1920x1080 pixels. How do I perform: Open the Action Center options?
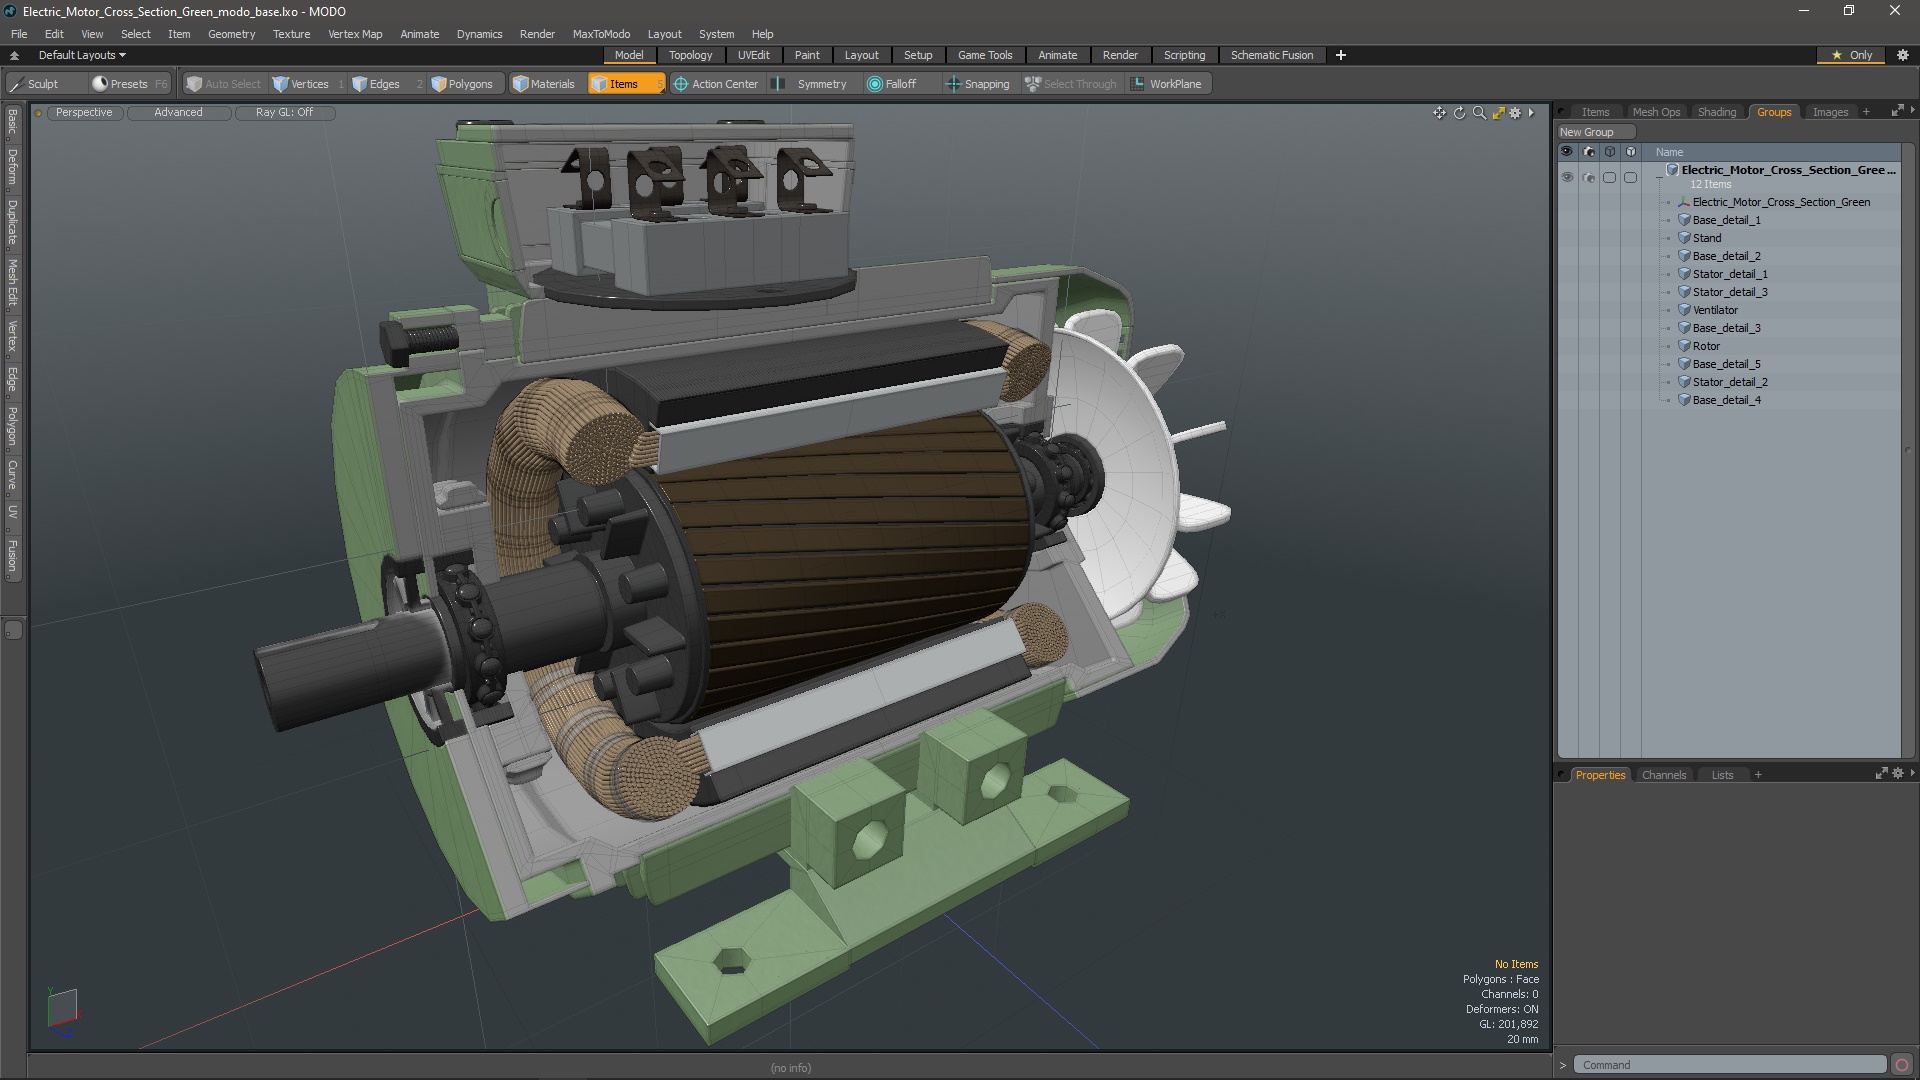point(715,84)
